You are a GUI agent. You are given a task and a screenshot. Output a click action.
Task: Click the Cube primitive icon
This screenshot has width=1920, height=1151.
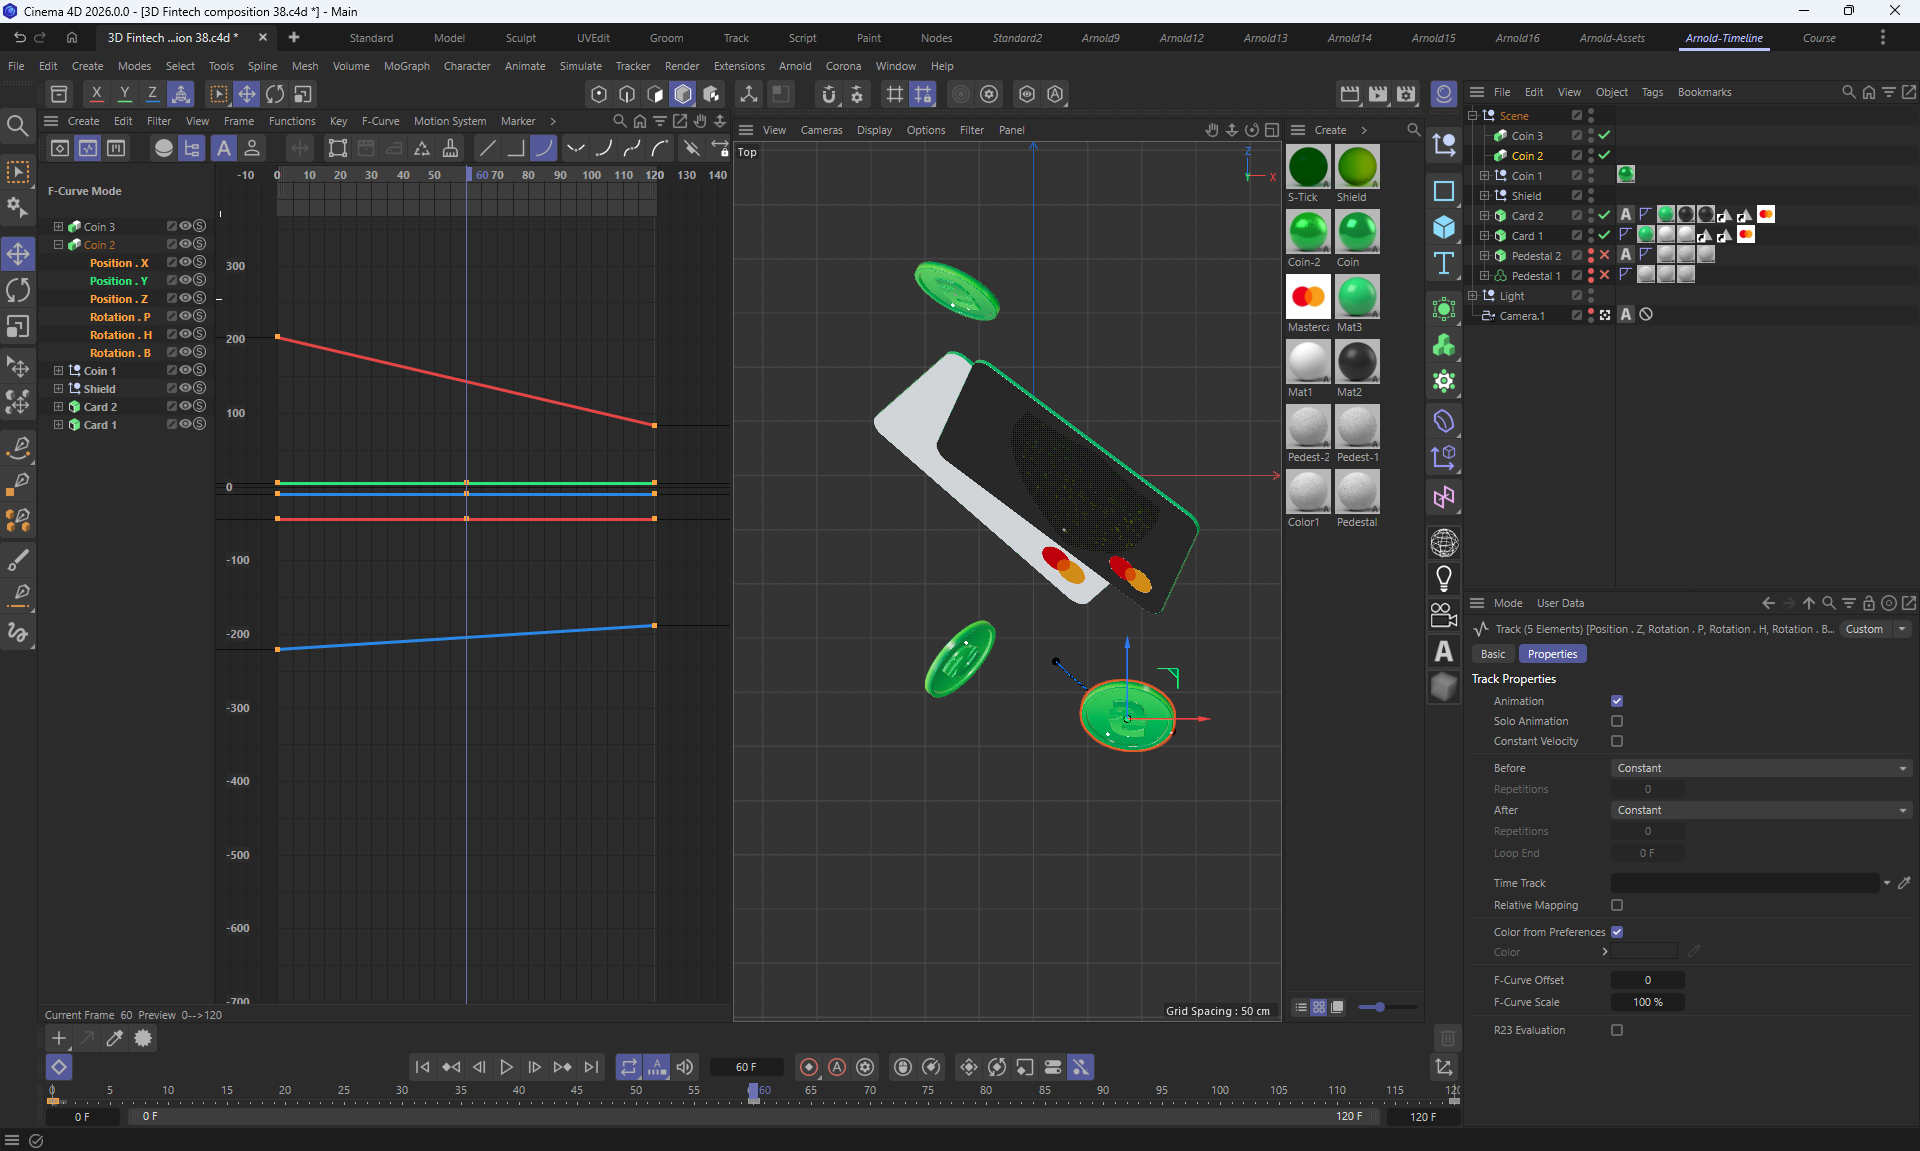[1443, 227]
